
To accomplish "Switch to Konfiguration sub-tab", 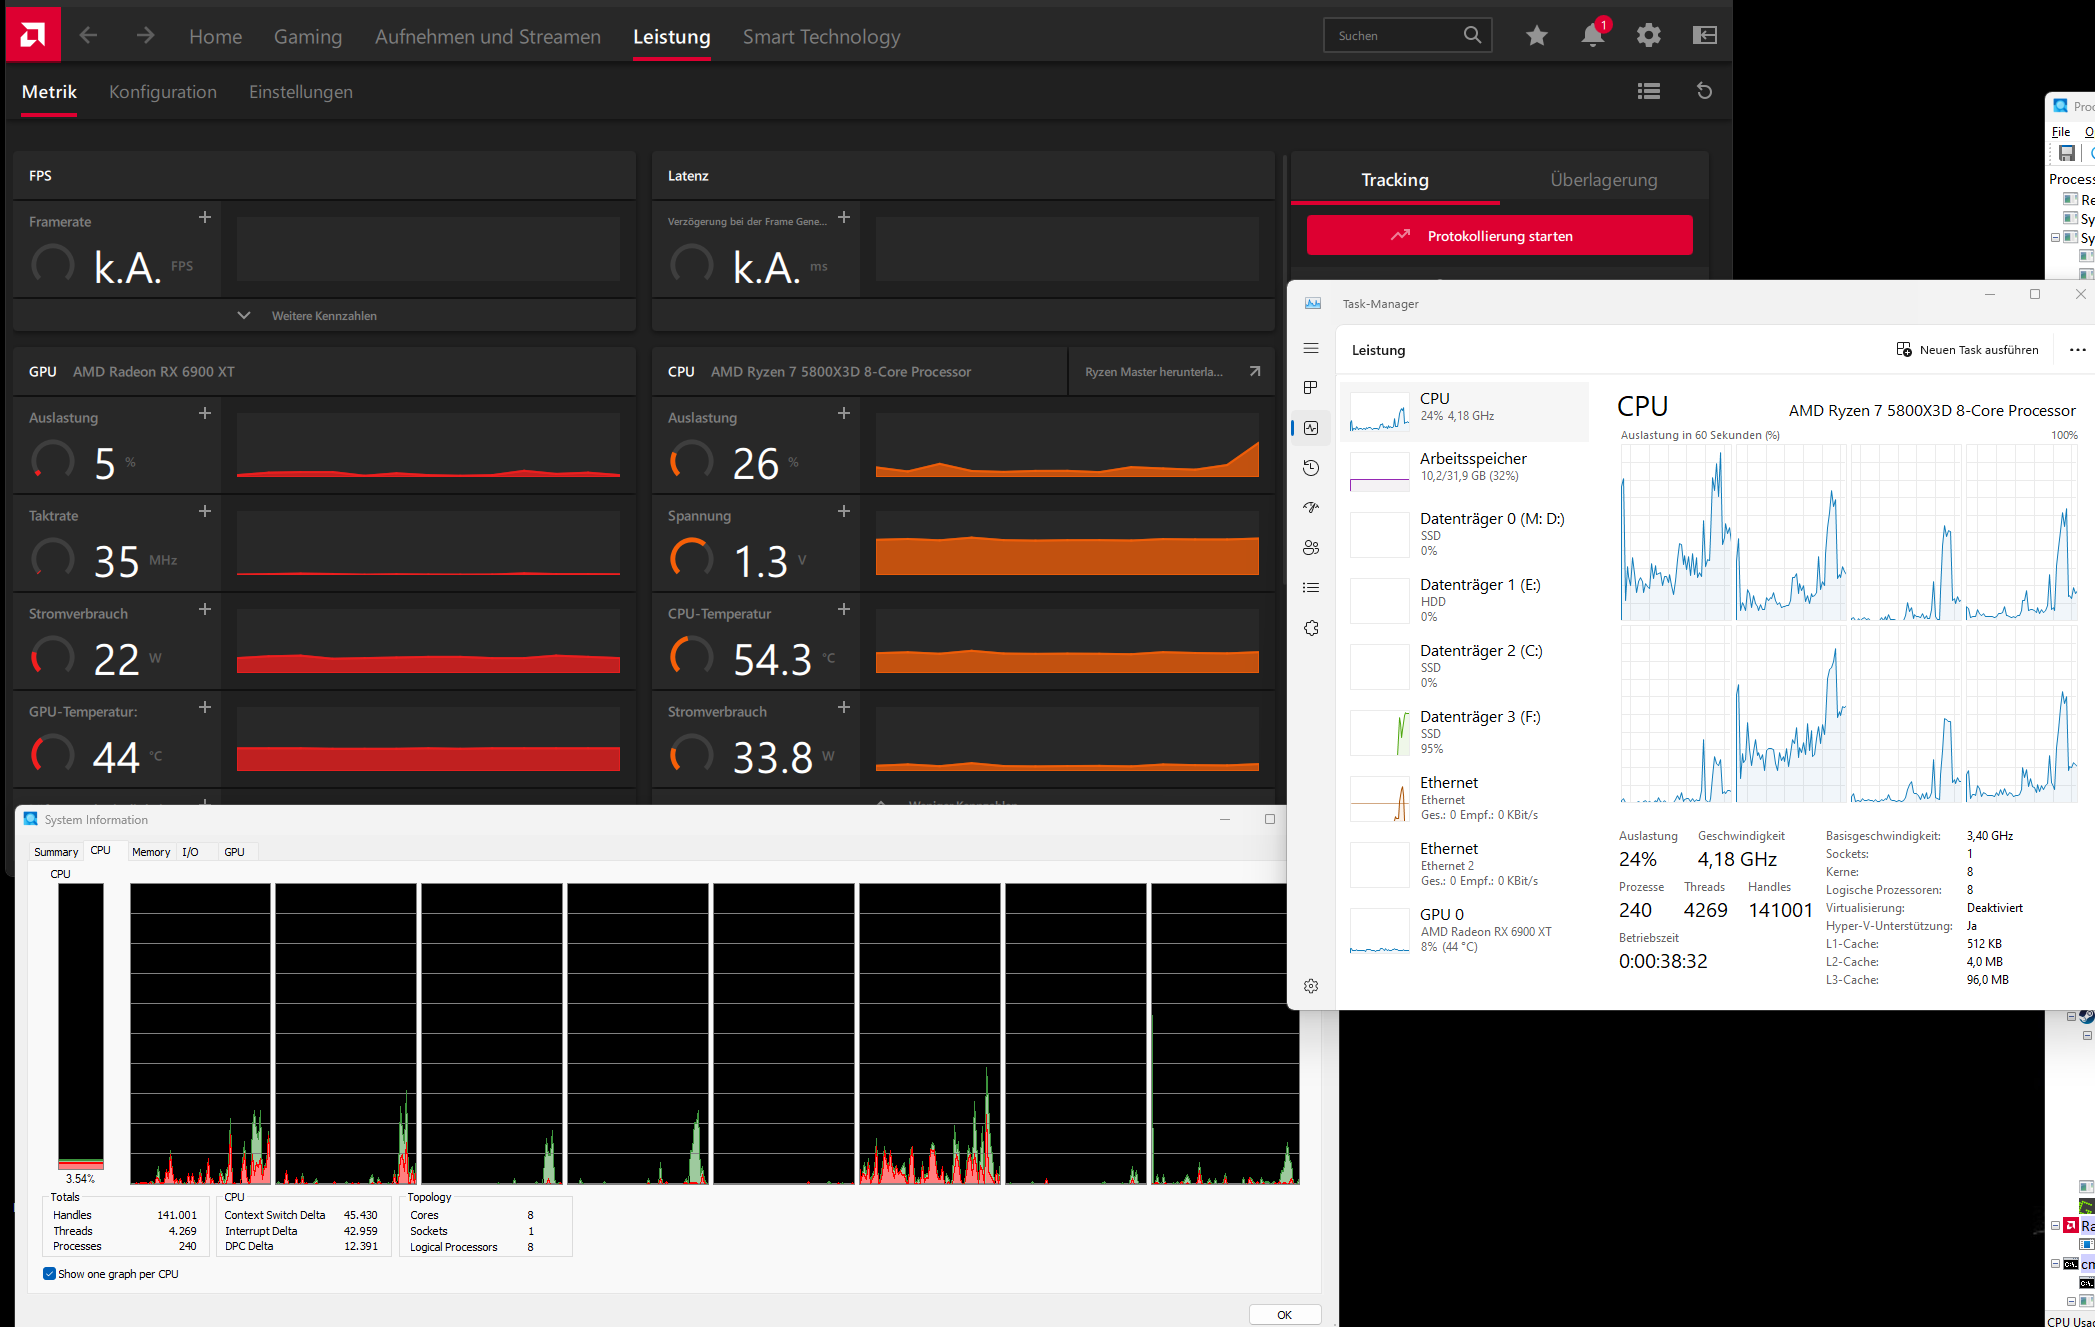I will pos(163,92).
